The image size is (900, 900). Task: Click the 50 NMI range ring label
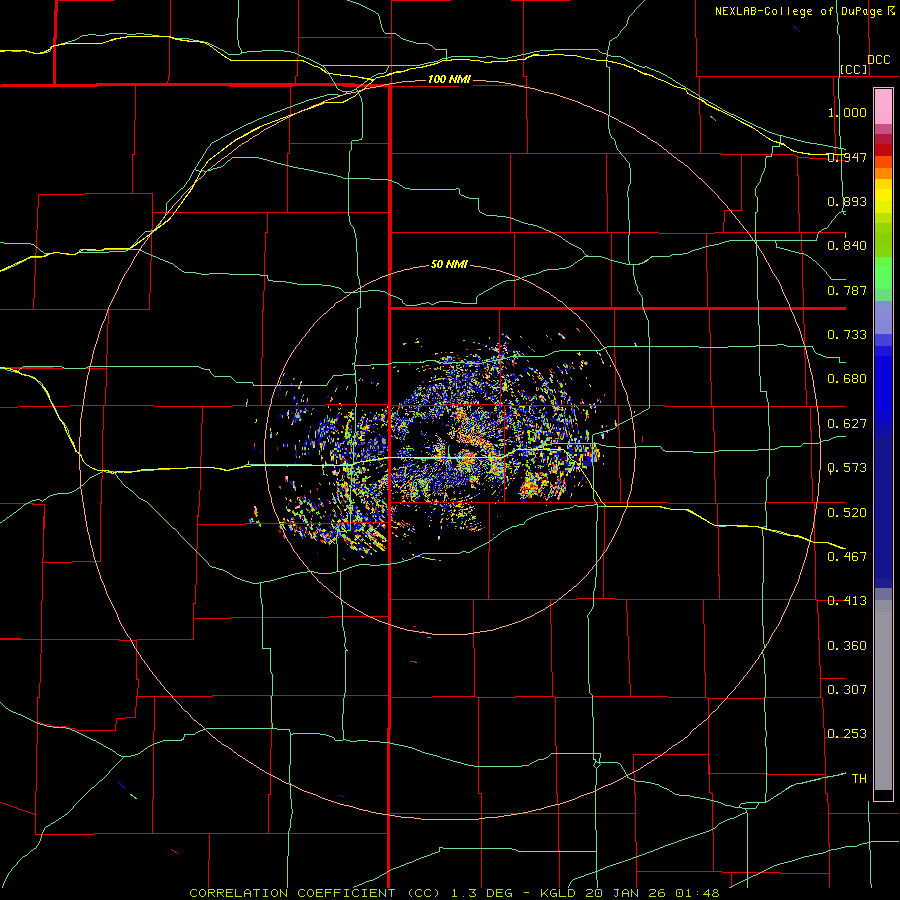click(449, 264)
